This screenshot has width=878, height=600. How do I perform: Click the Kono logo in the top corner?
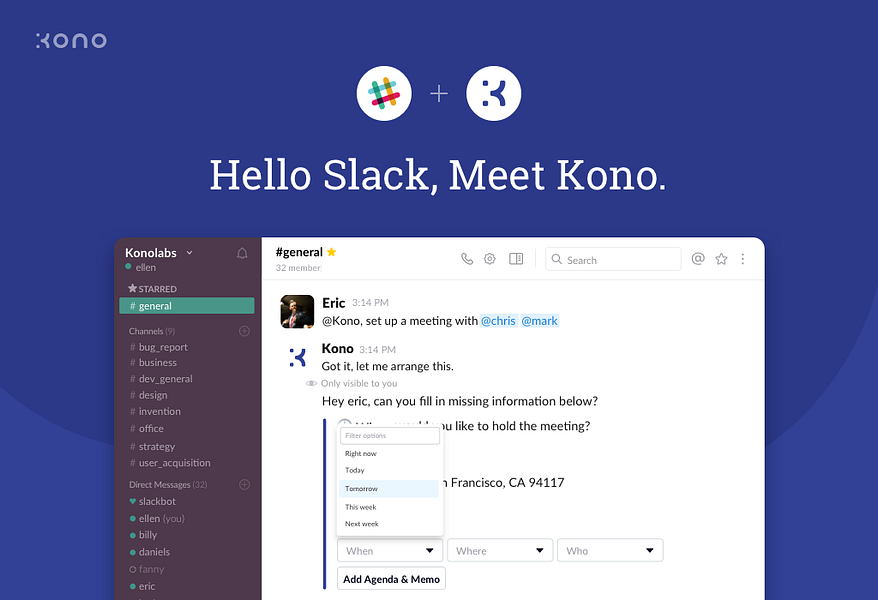pyautogui.click(x=71, y=40)
